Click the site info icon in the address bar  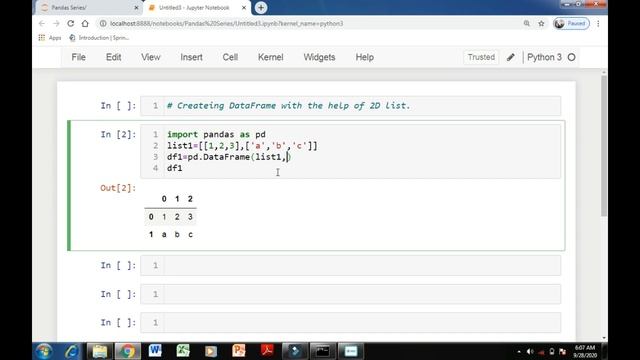pos(103,24)
